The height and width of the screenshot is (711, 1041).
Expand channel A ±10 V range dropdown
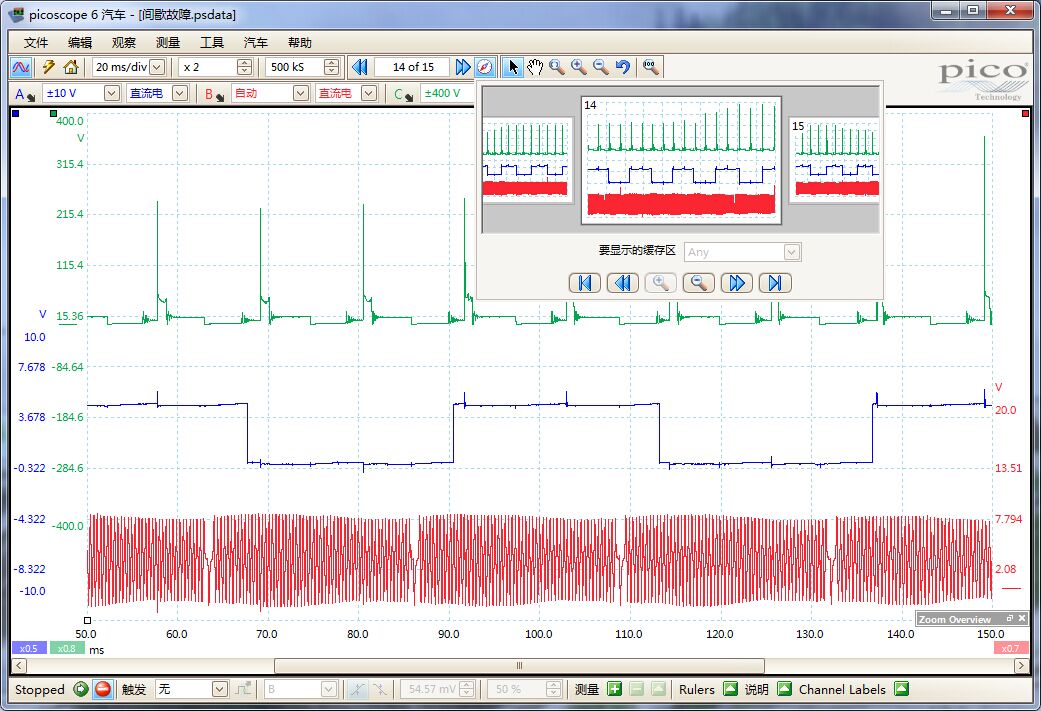click(110, 93)
